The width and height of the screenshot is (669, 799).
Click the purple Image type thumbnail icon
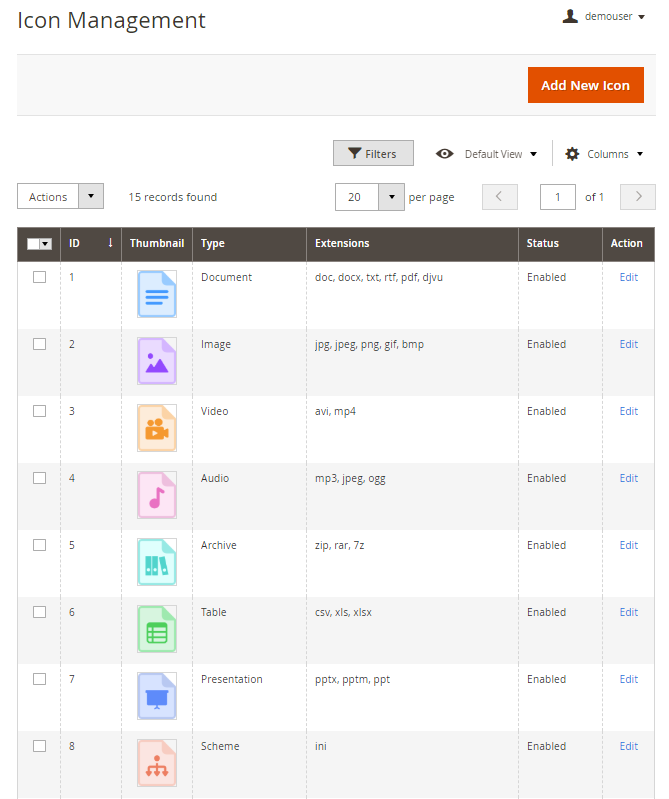pos(156,361)
